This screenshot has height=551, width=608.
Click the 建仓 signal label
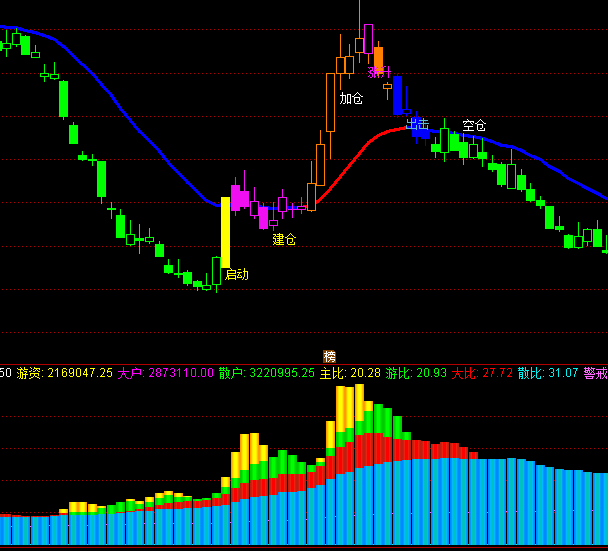tap(284, 240)
